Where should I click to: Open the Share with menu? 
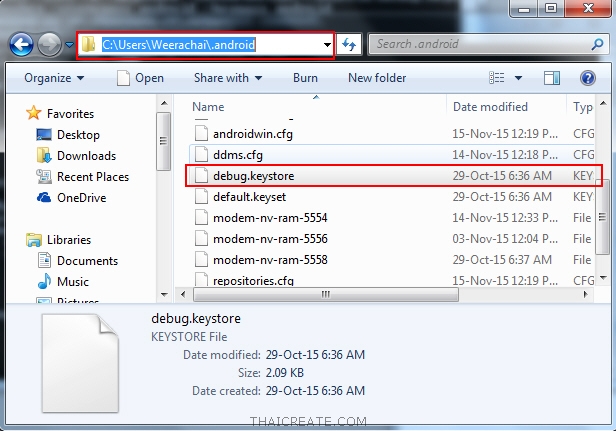click(228, 78)
